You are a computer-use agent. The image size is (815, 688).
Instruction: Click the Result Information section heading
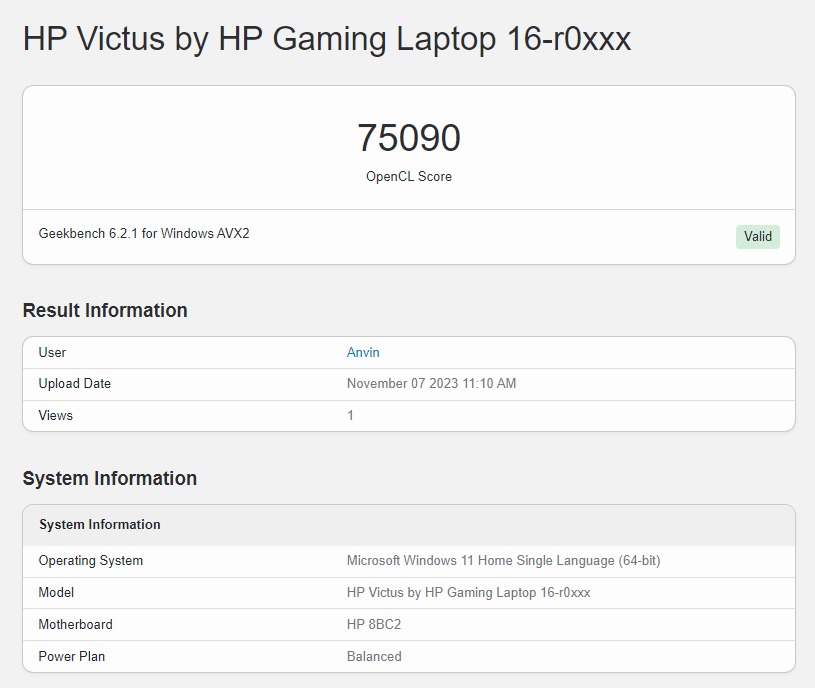(105, 311)
